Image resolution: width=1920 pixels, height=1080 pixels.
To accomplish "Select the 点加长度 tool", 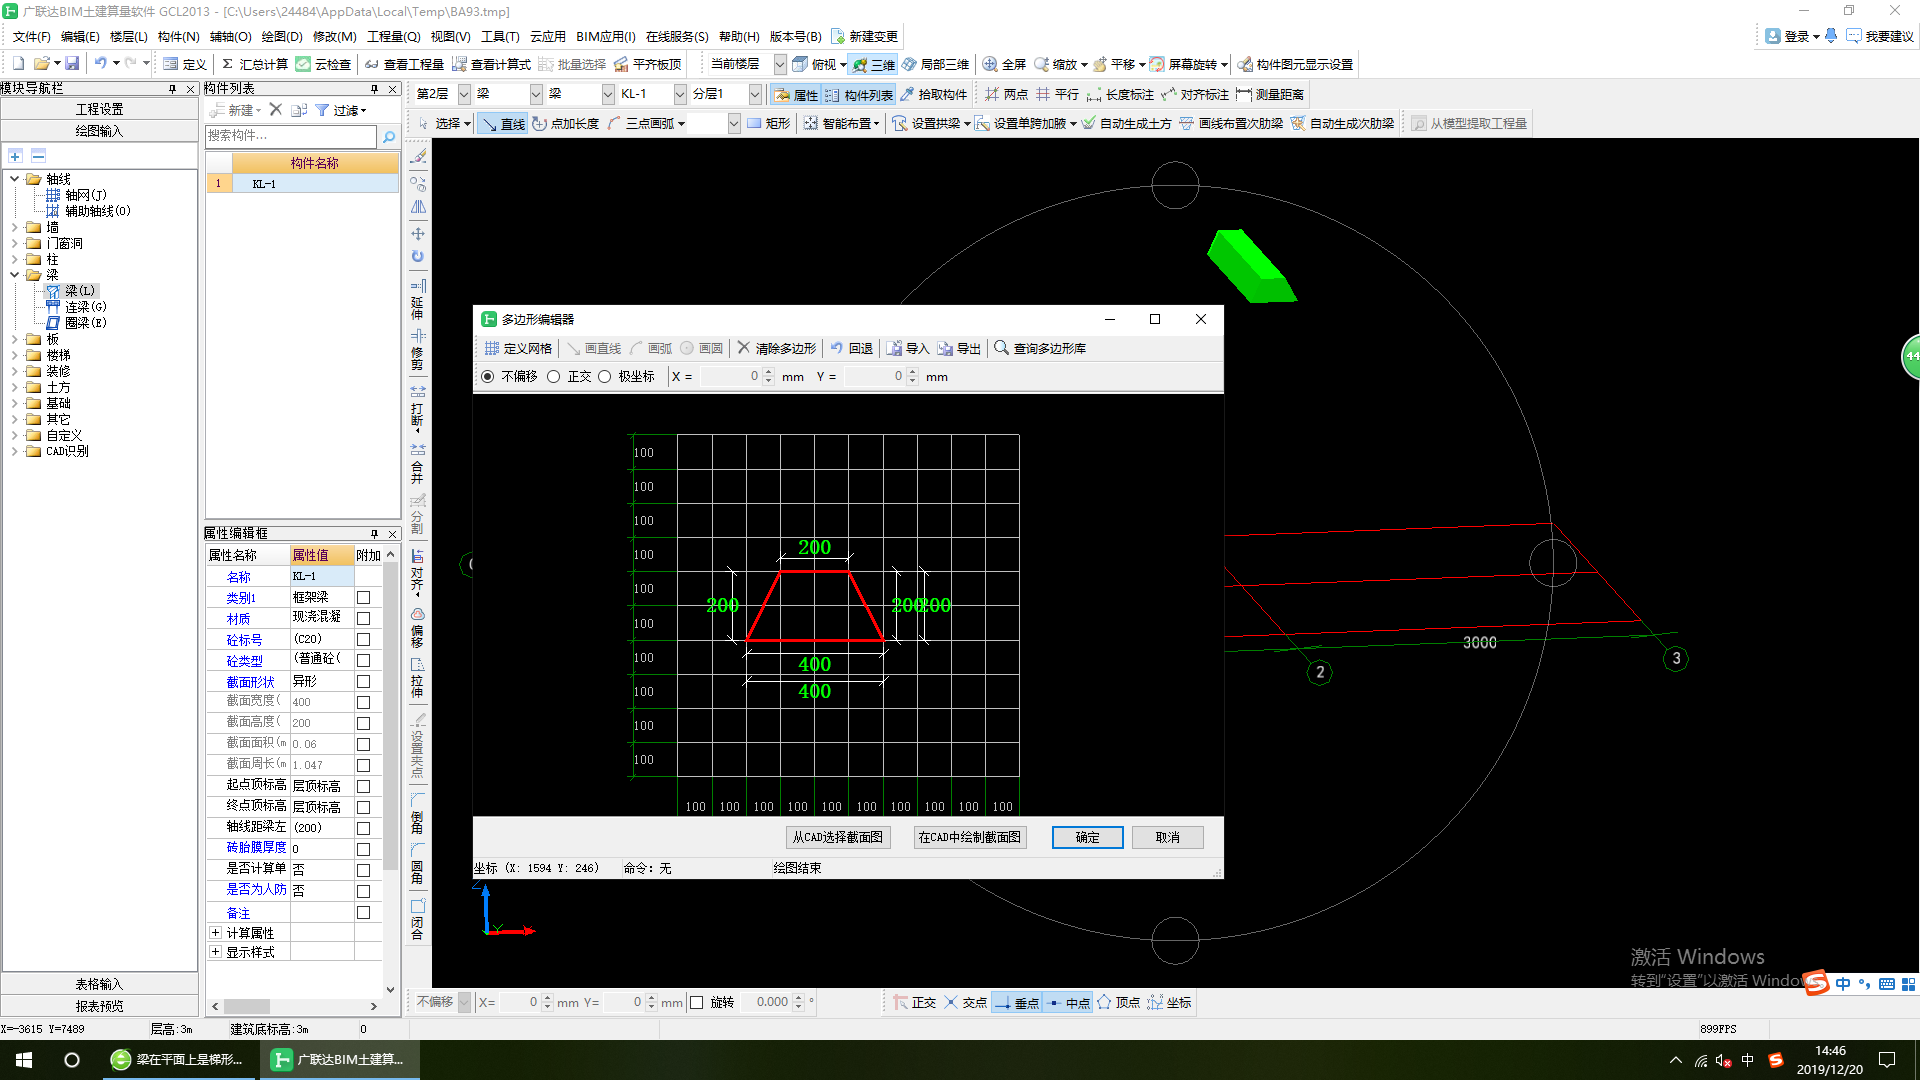I will (566, 123).
